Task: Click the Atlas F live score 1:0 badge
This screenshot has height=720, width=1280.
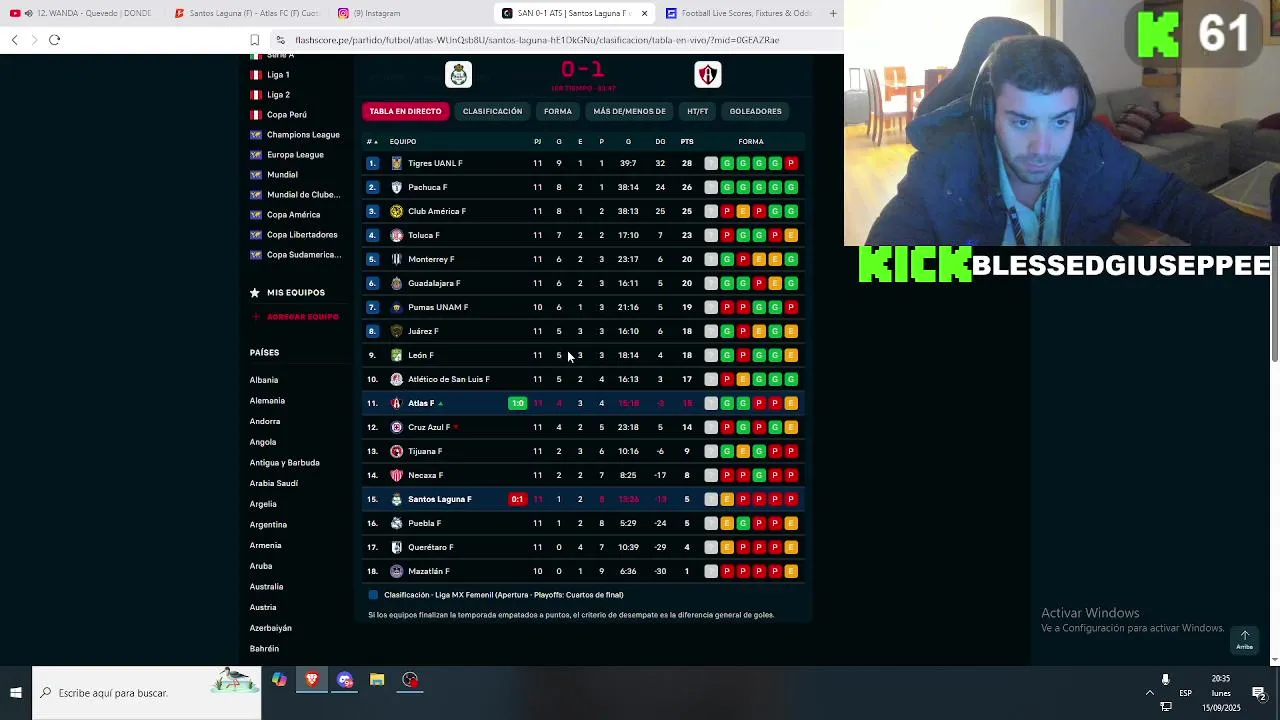Action: point(517,403)
